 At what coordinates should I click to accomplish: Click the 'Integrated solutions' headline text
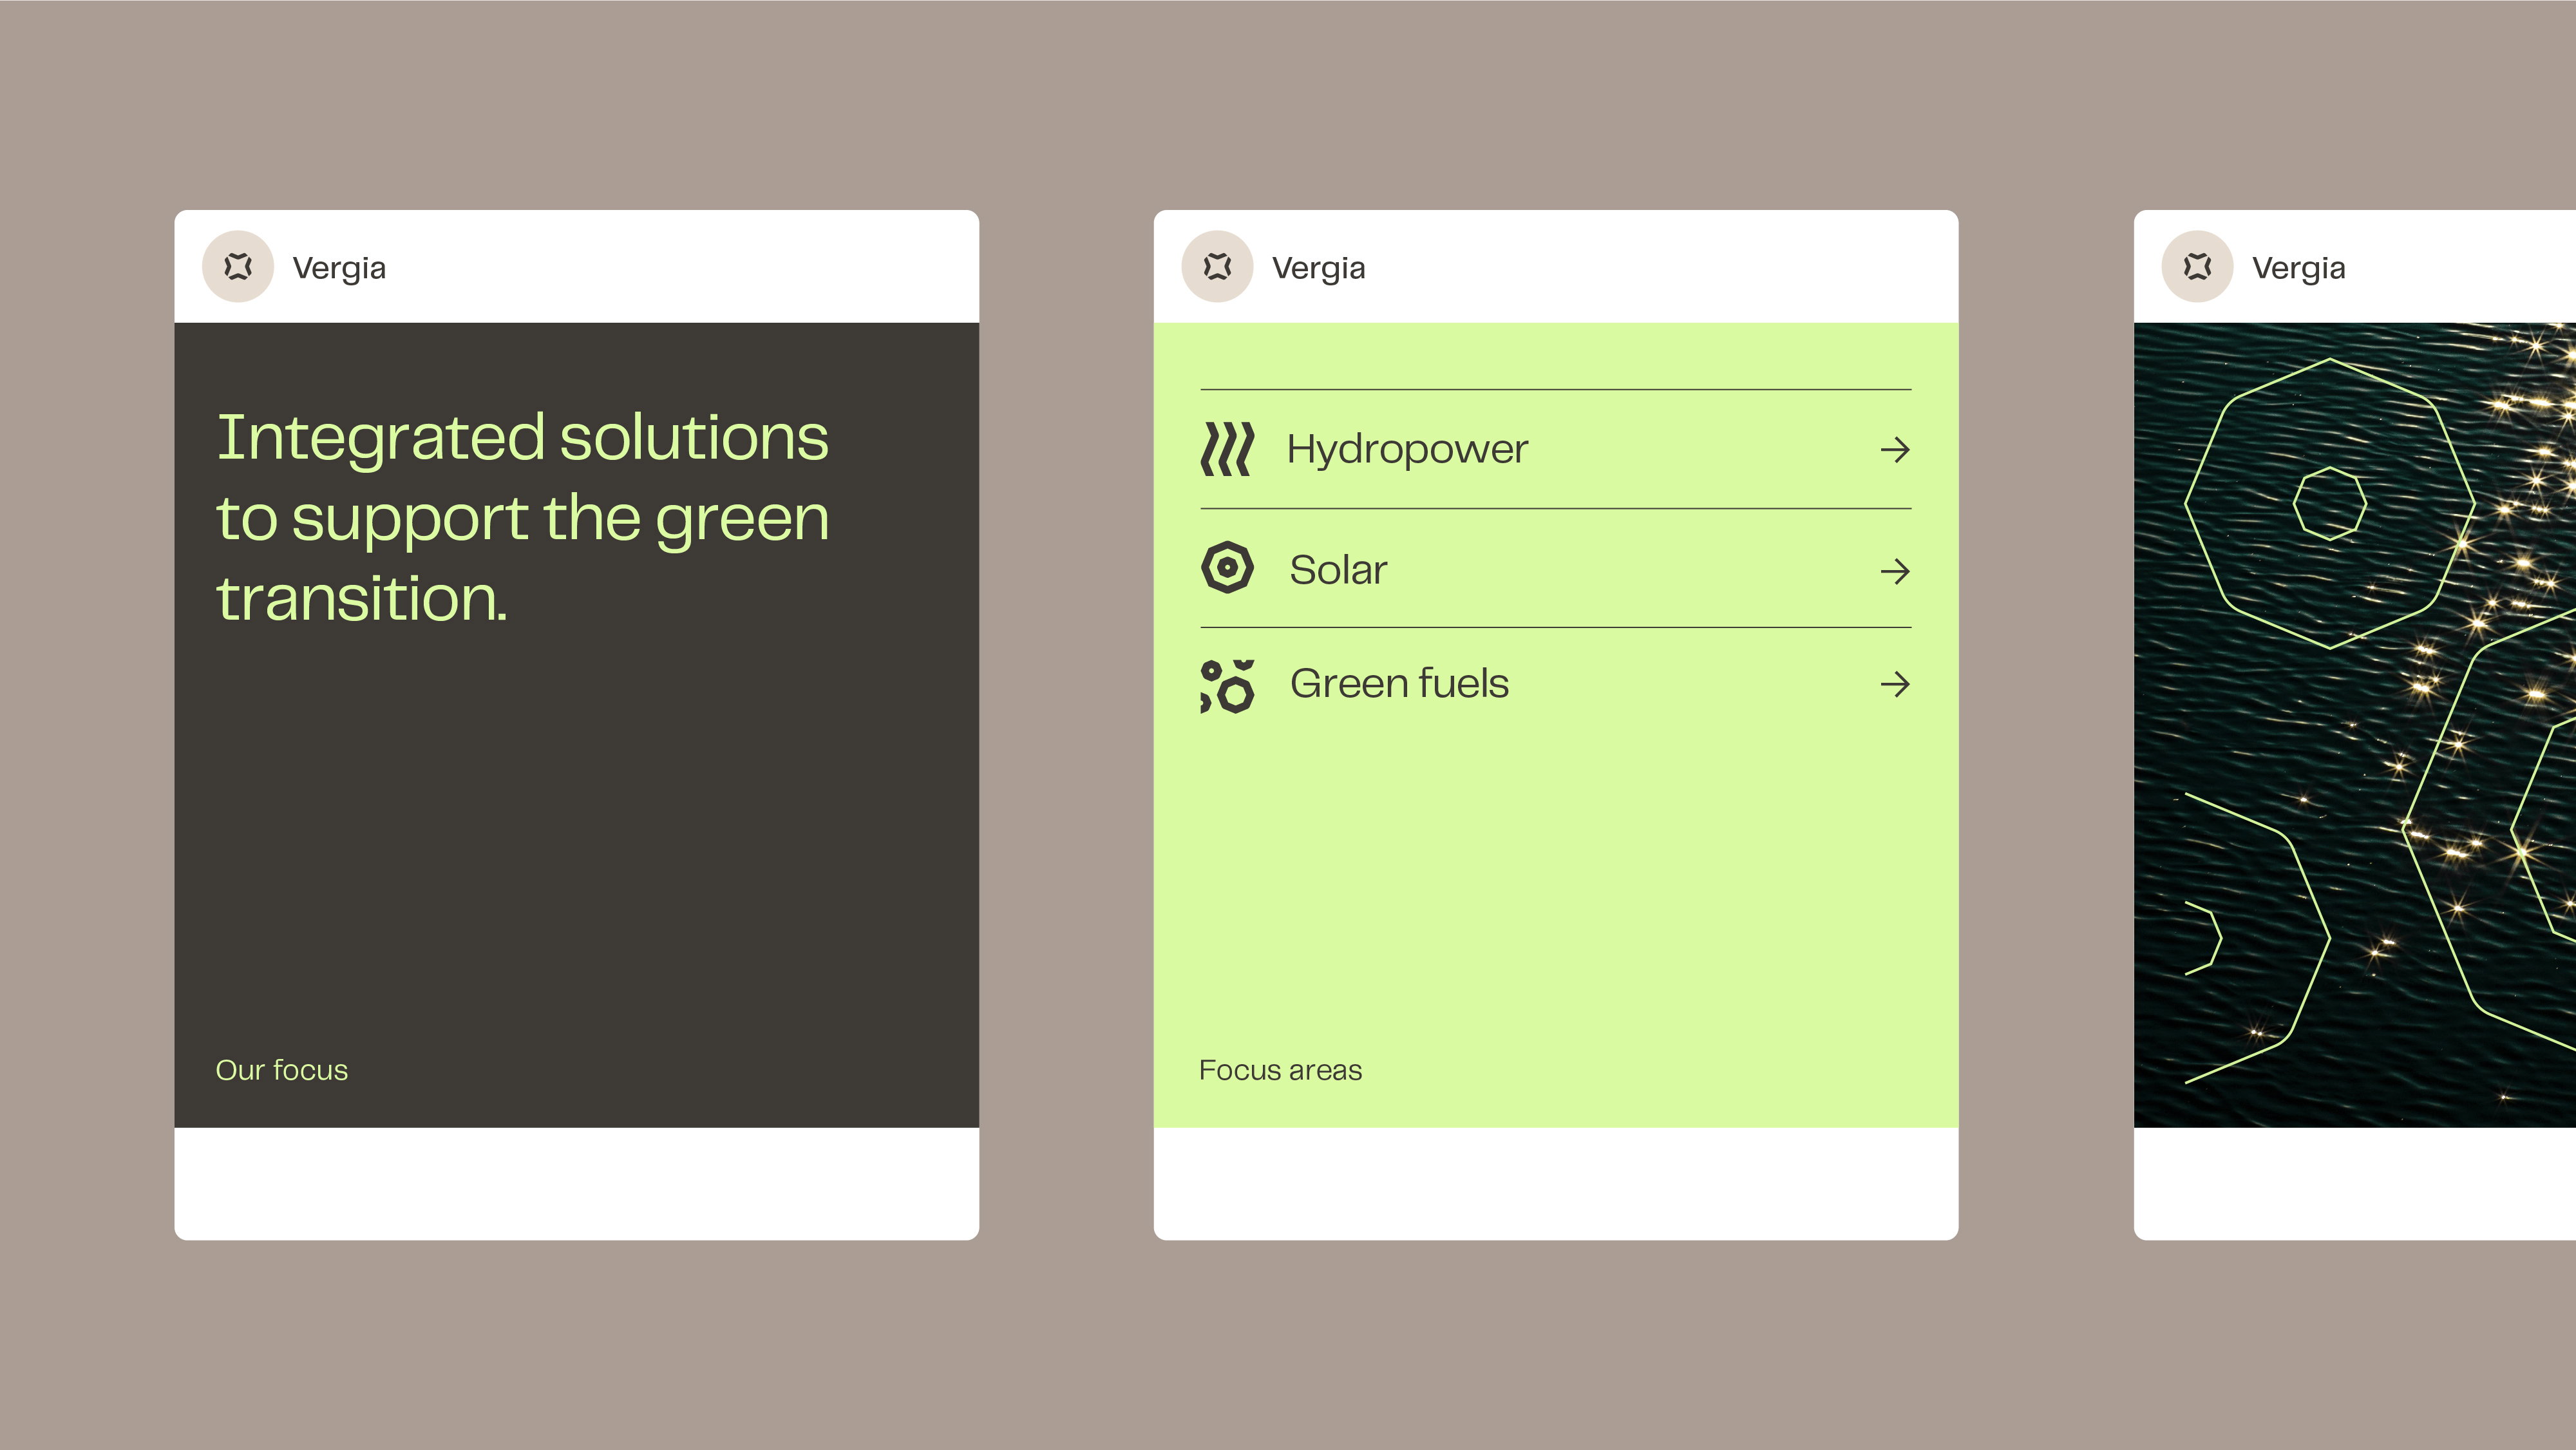click(x=522, y=438)
